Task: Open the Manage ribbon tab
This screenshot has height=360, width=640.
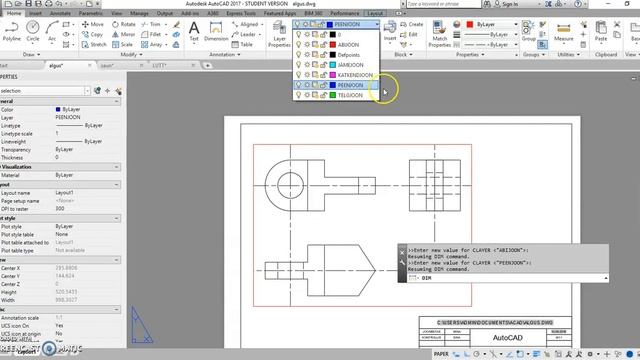Action: tap(139, 13)
